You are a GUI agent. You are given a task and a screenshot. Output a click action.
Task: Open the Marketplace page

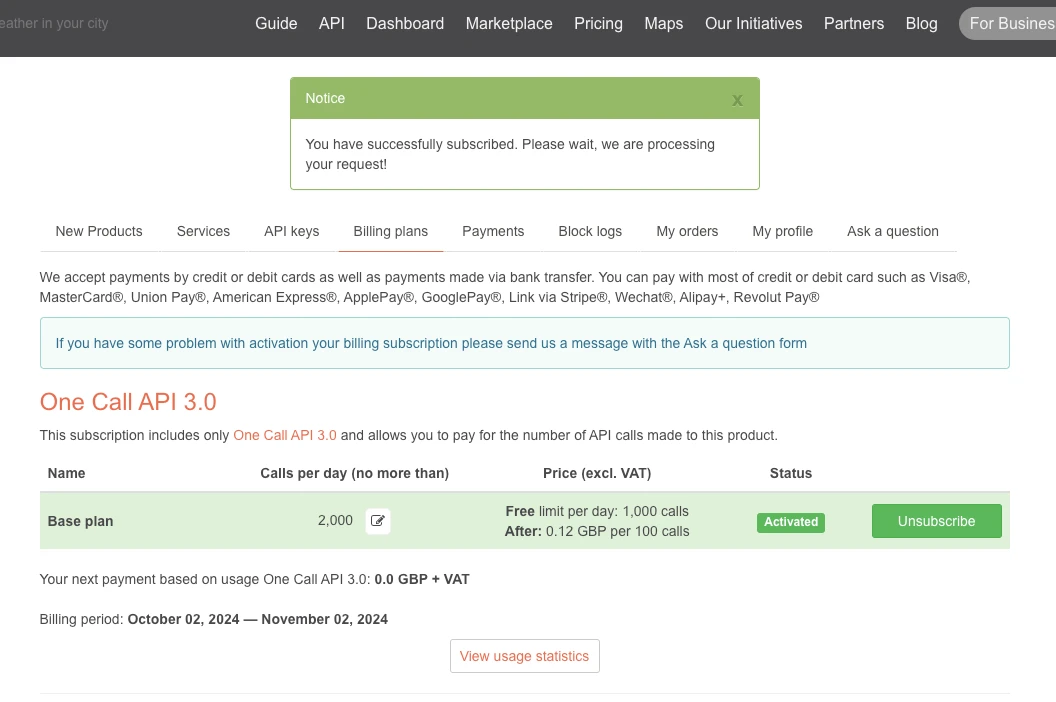click(x=509, y=23)
